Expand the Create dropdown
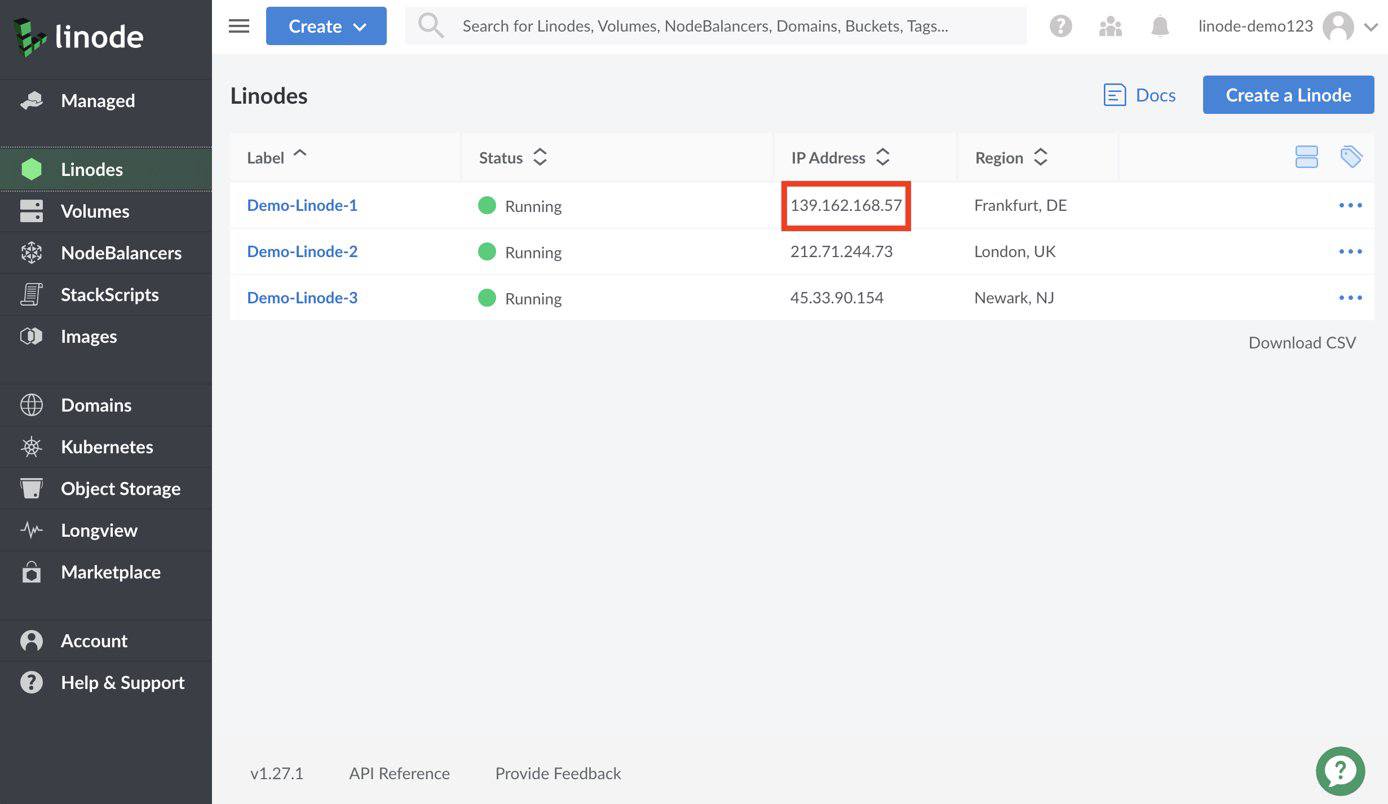This screenshot has width=1388, height=804. (x=326, y=26)
